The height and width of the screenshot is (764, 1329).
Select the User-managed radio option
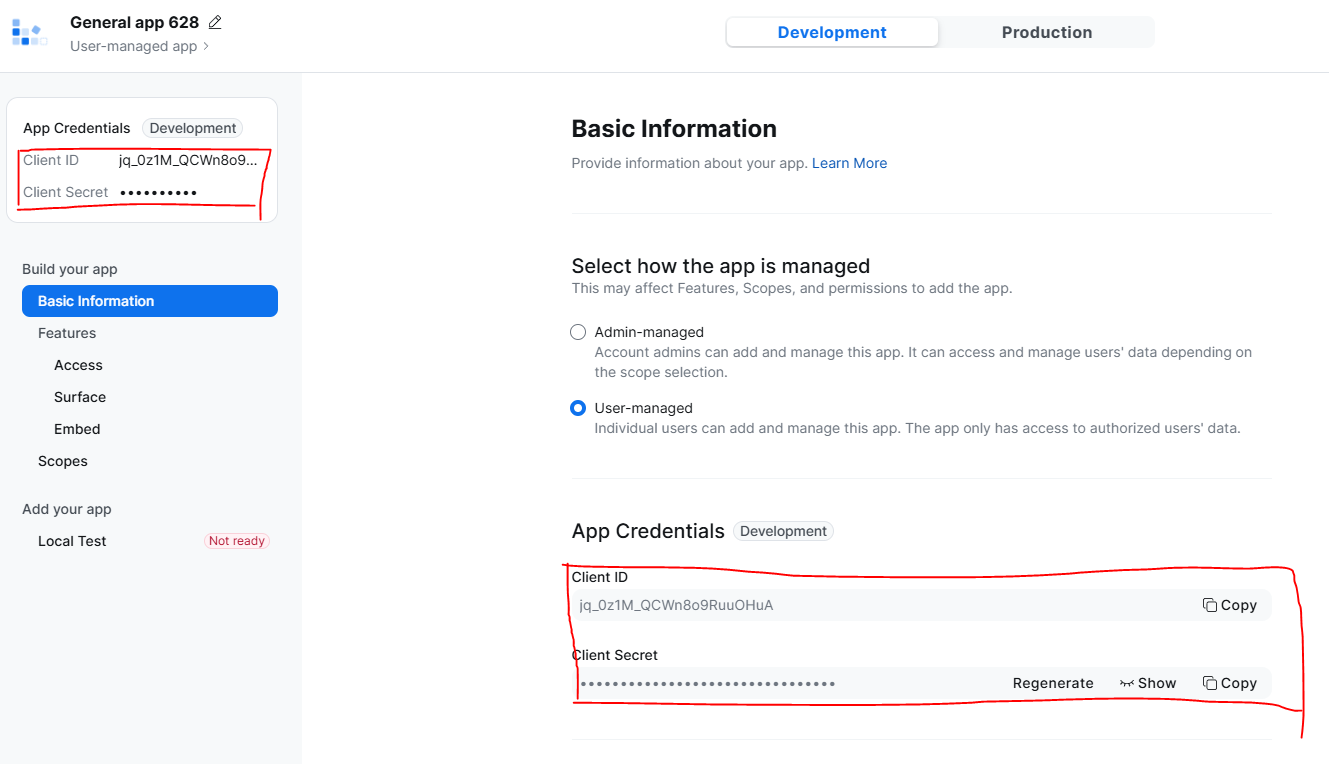pyautogui.click(x=578, y=408)
